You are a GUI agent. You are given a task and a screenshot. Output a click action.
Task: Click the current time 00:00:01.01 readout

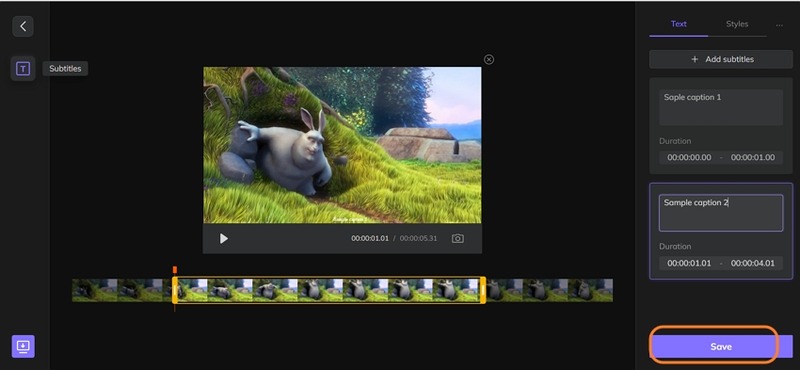coord(370,238)
